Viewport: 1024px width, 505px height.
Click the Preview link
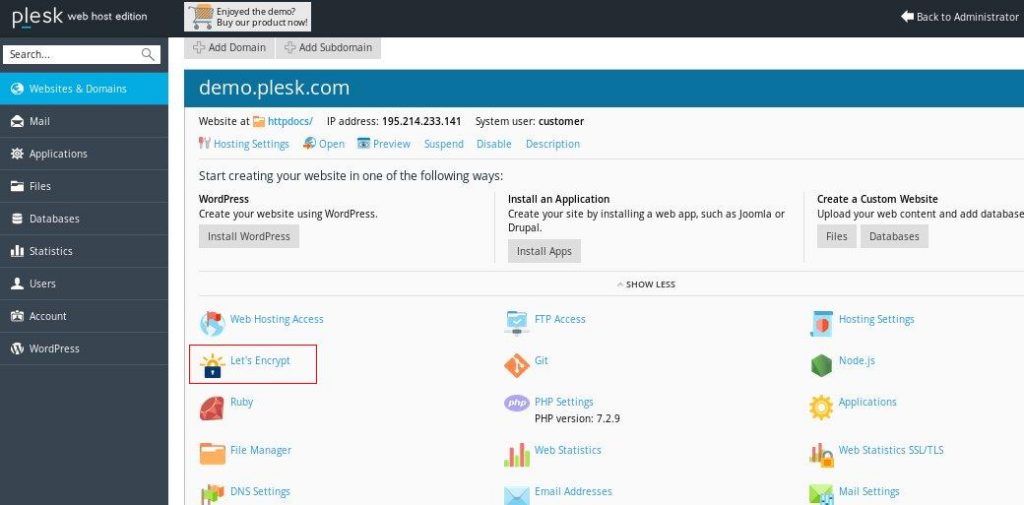click(392, 144)
